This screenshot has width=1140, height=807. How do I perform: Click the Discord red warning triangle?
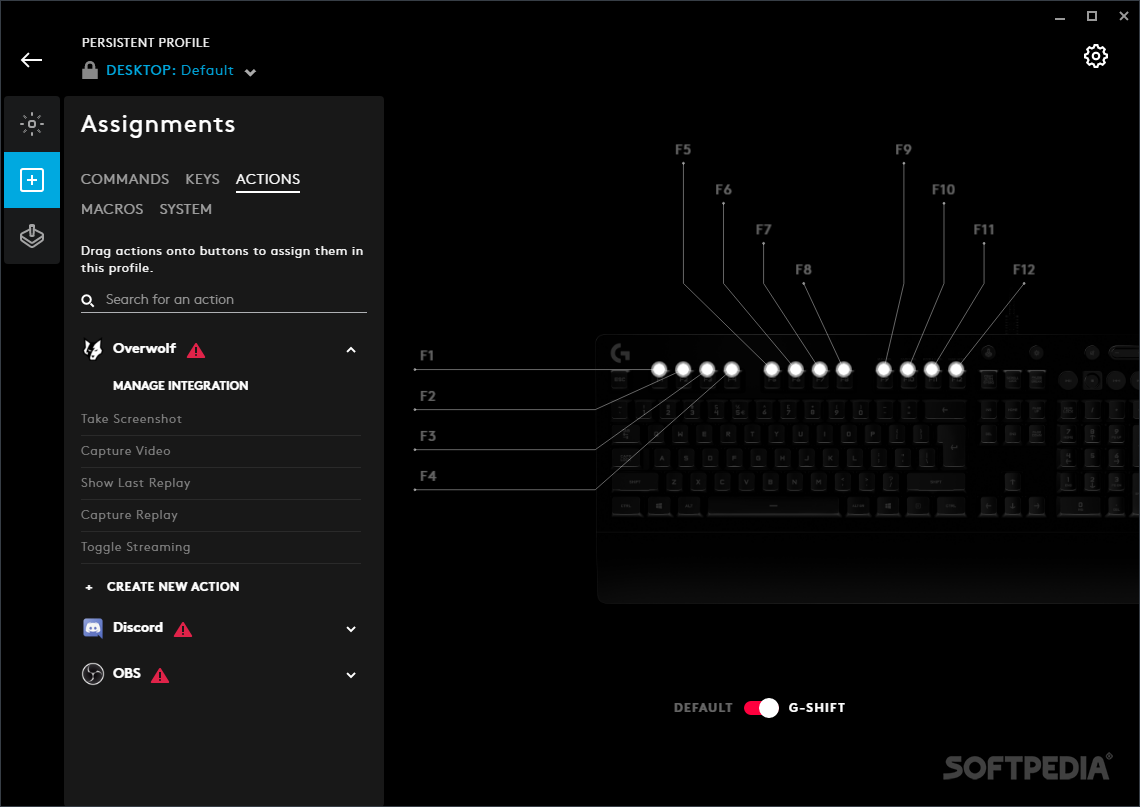(x=183, y=630)
